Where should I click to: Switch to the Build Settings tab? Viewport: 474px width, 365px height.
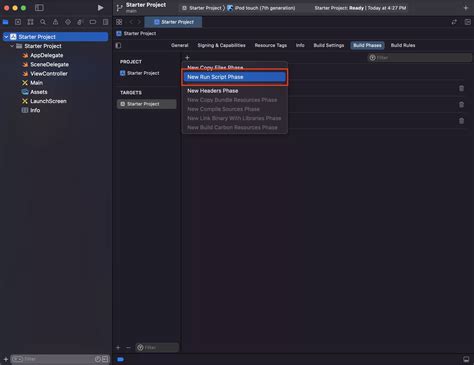coord(329,45)
